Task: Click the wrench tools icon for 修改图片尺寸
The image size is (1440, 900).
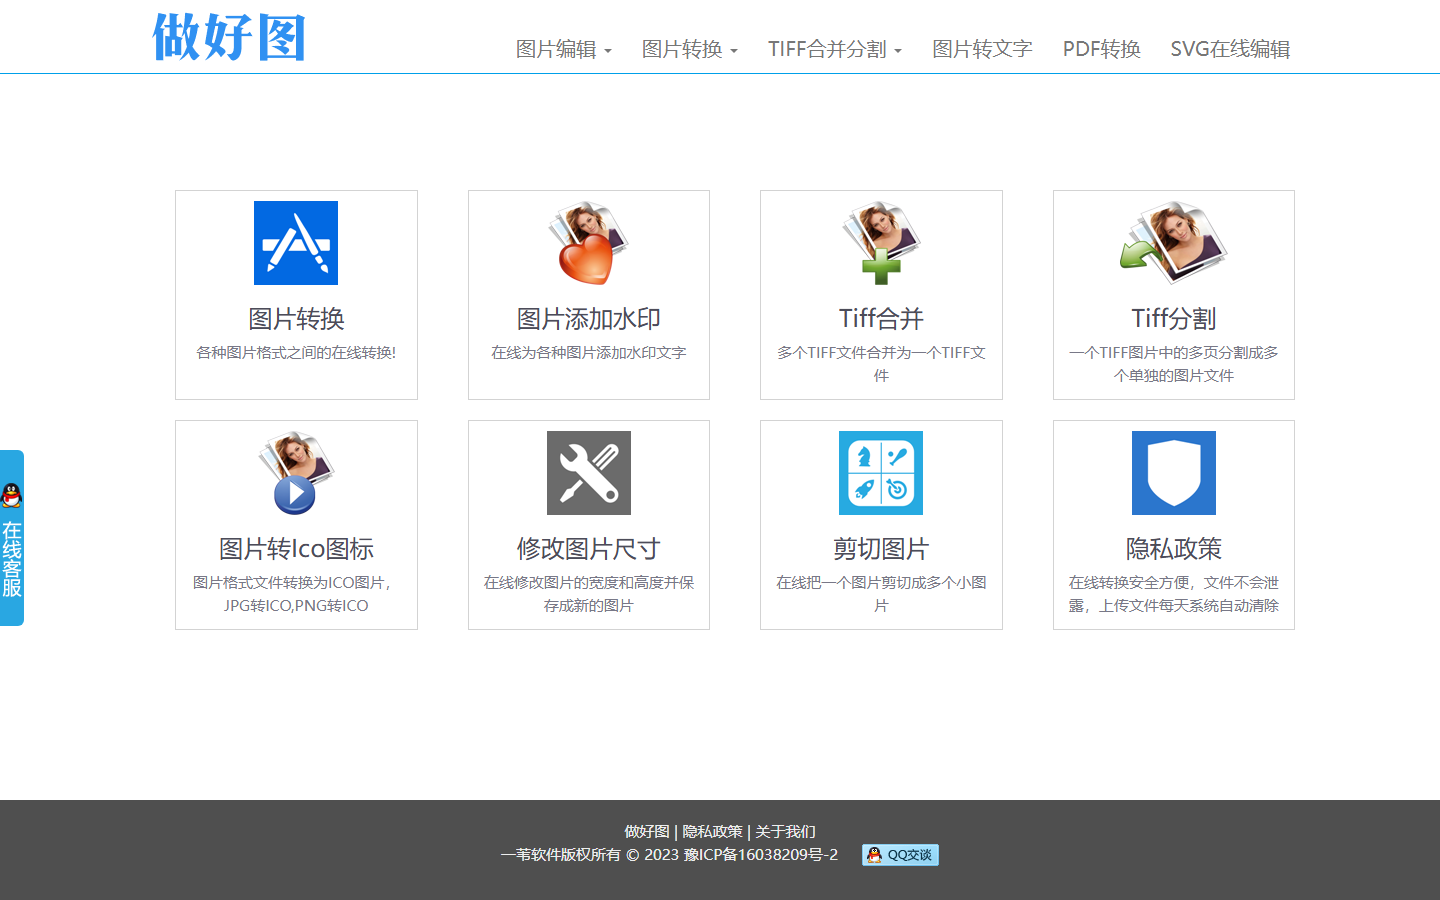Action: tap(588, 473)
